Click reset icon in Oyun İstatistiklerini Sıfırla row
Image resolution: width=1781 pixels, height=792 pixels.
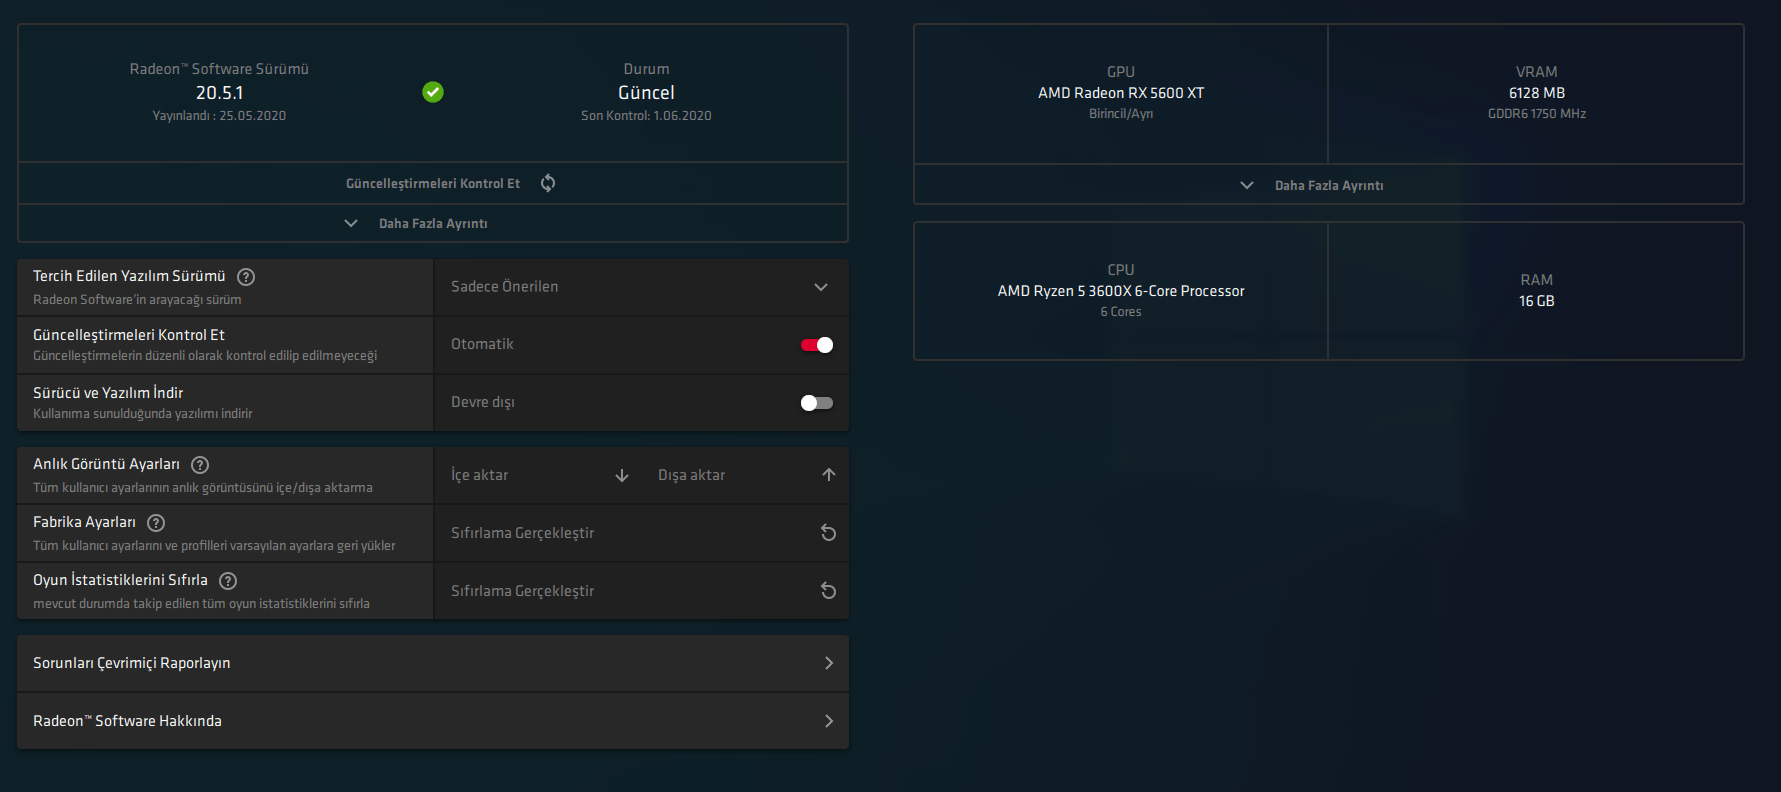[x=829, y=591]
